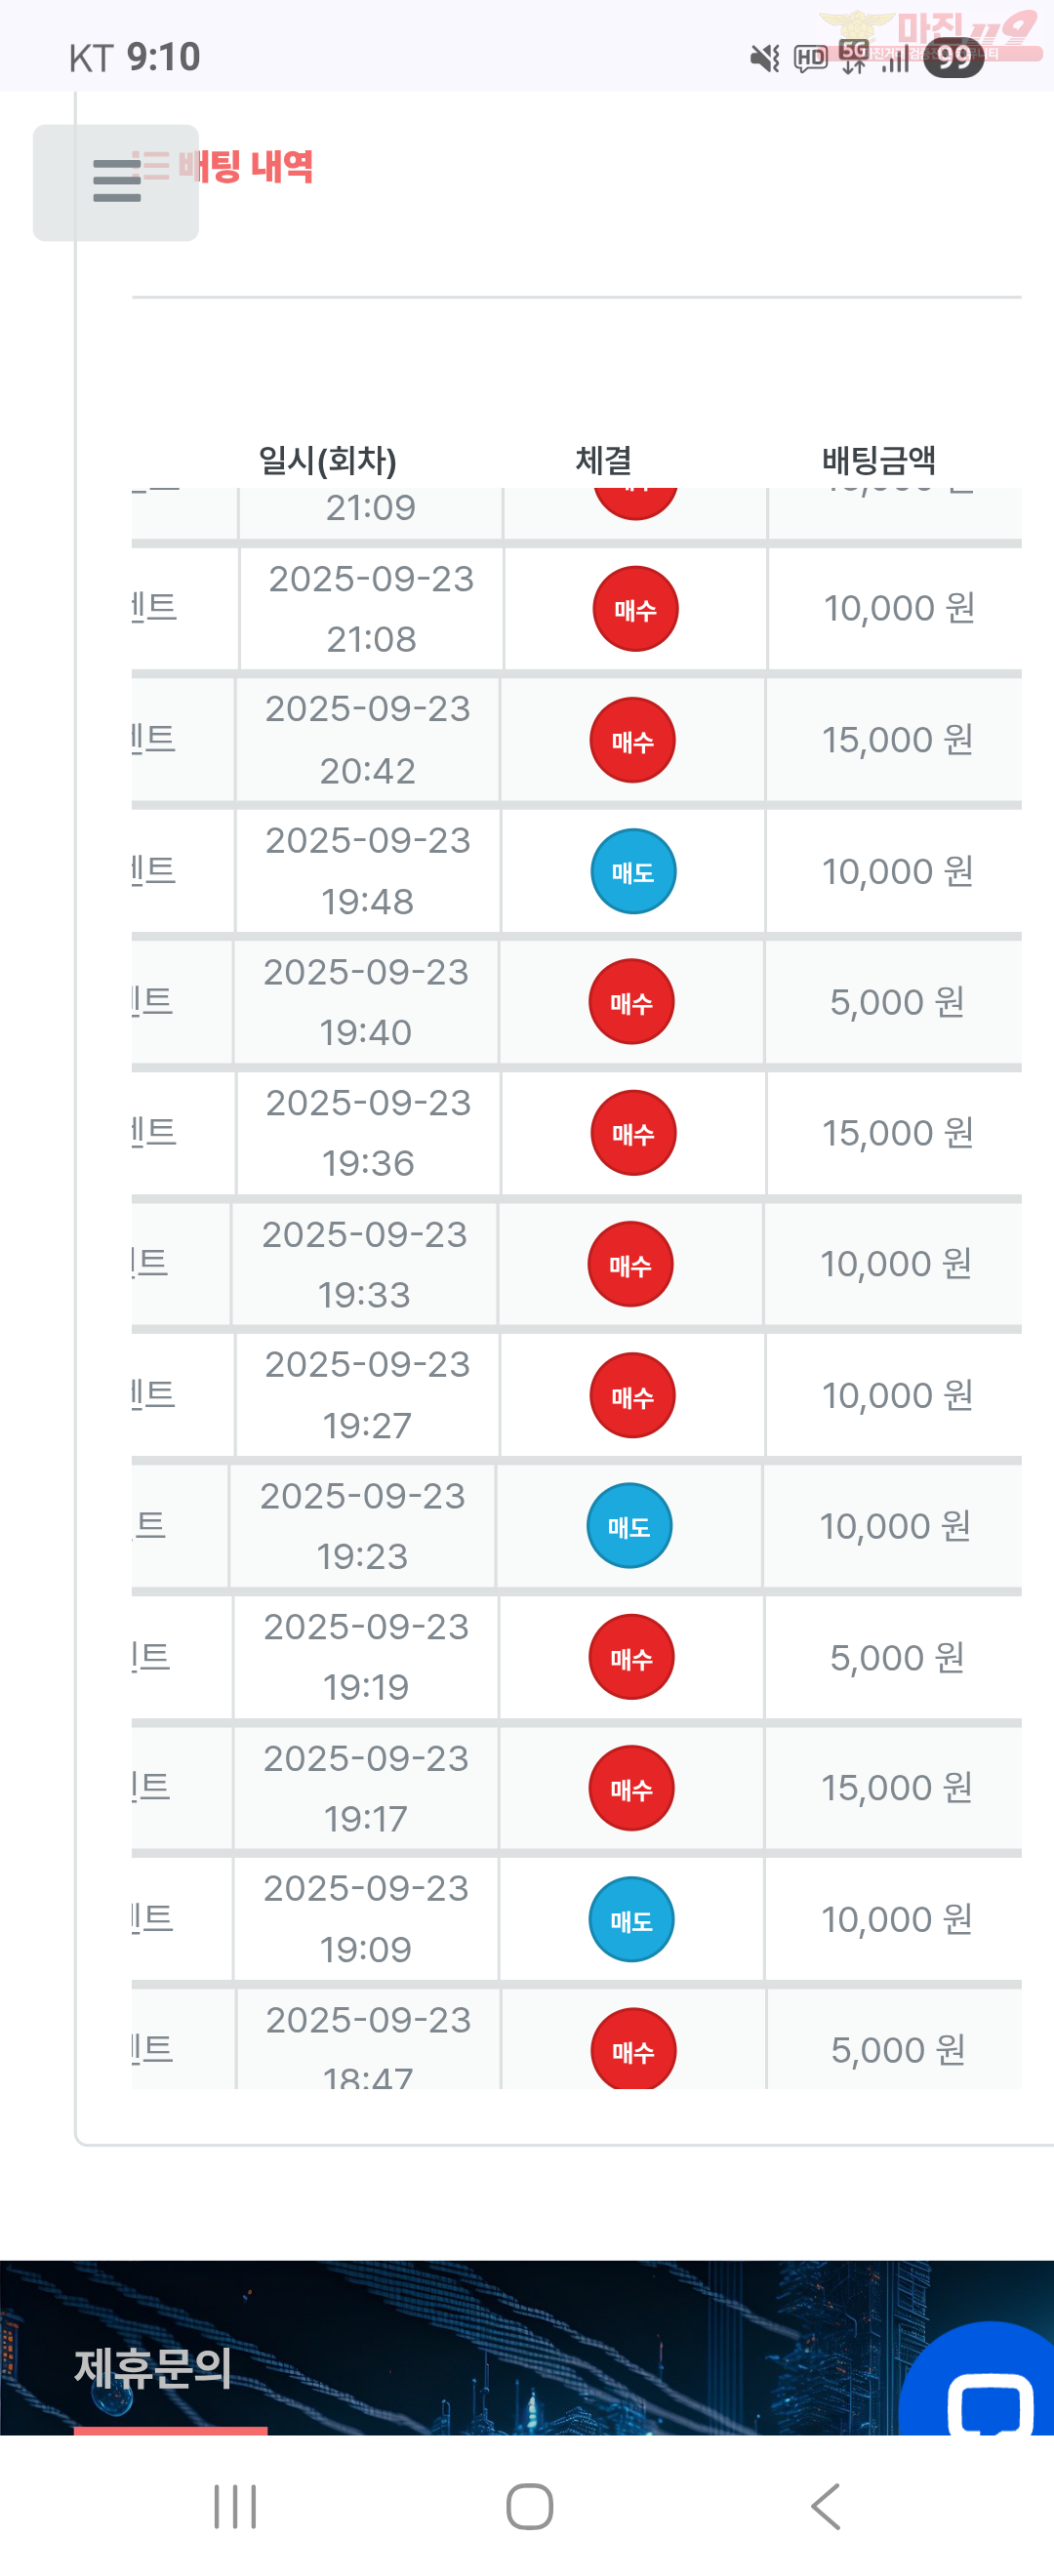Tap the blue 매도 badge for 19:23
The height and width of the screenshot is (2576, 1054).
(629, 1526)
